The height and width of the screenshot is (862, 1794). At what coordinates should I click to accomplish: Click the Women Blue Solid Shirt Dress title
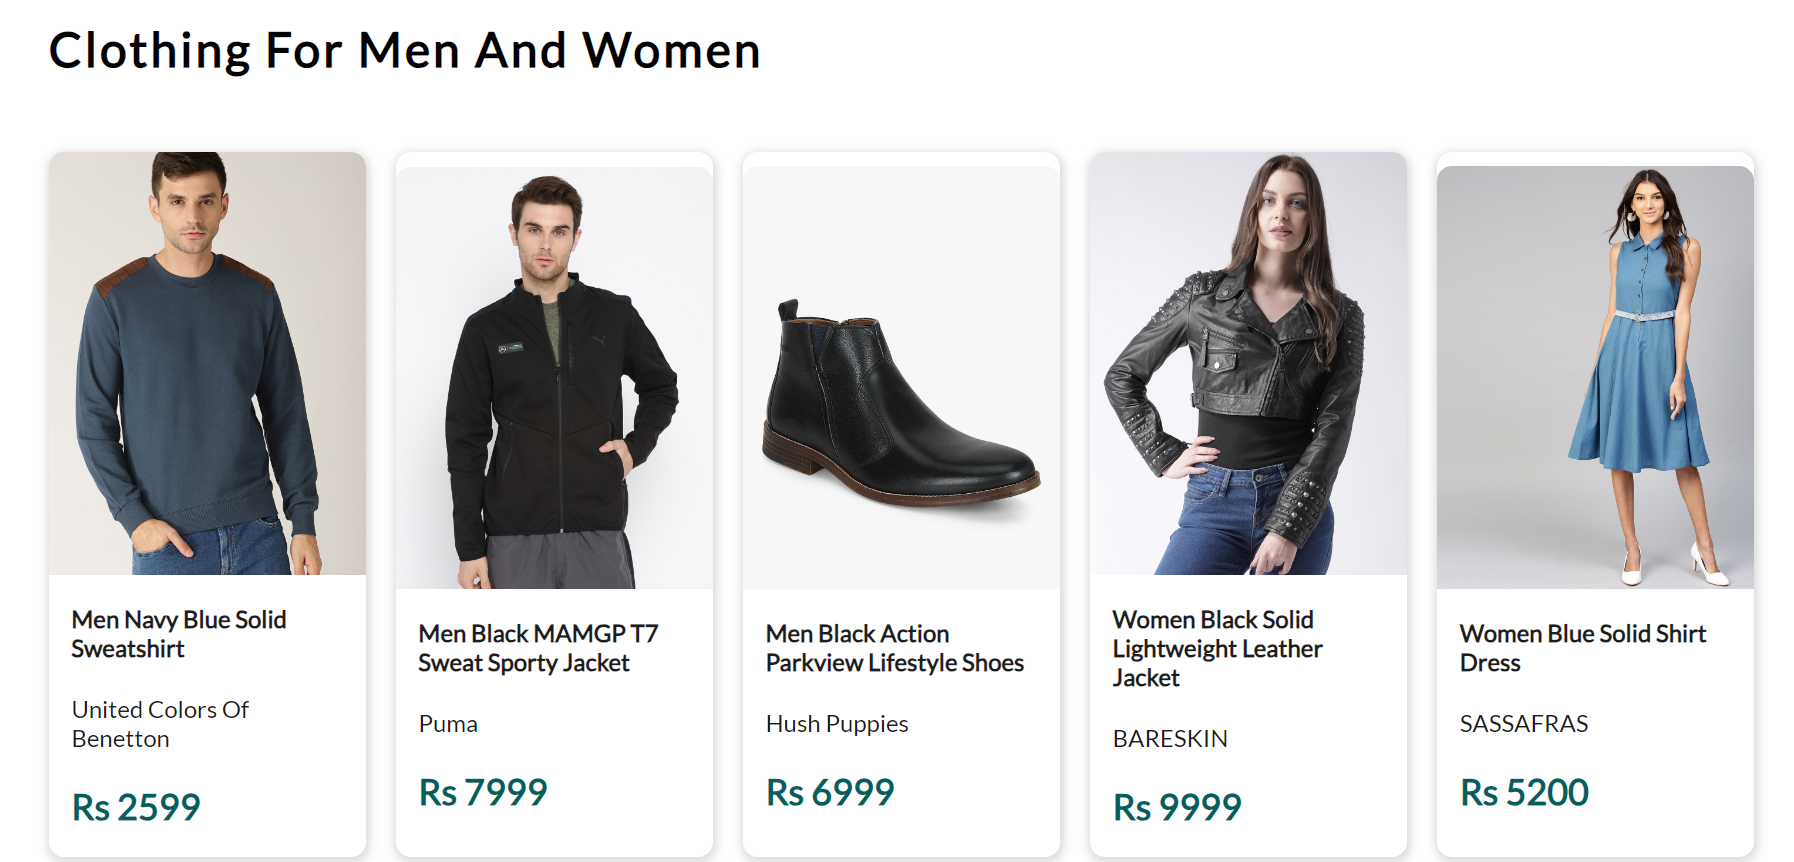(x=1583, y=648)
